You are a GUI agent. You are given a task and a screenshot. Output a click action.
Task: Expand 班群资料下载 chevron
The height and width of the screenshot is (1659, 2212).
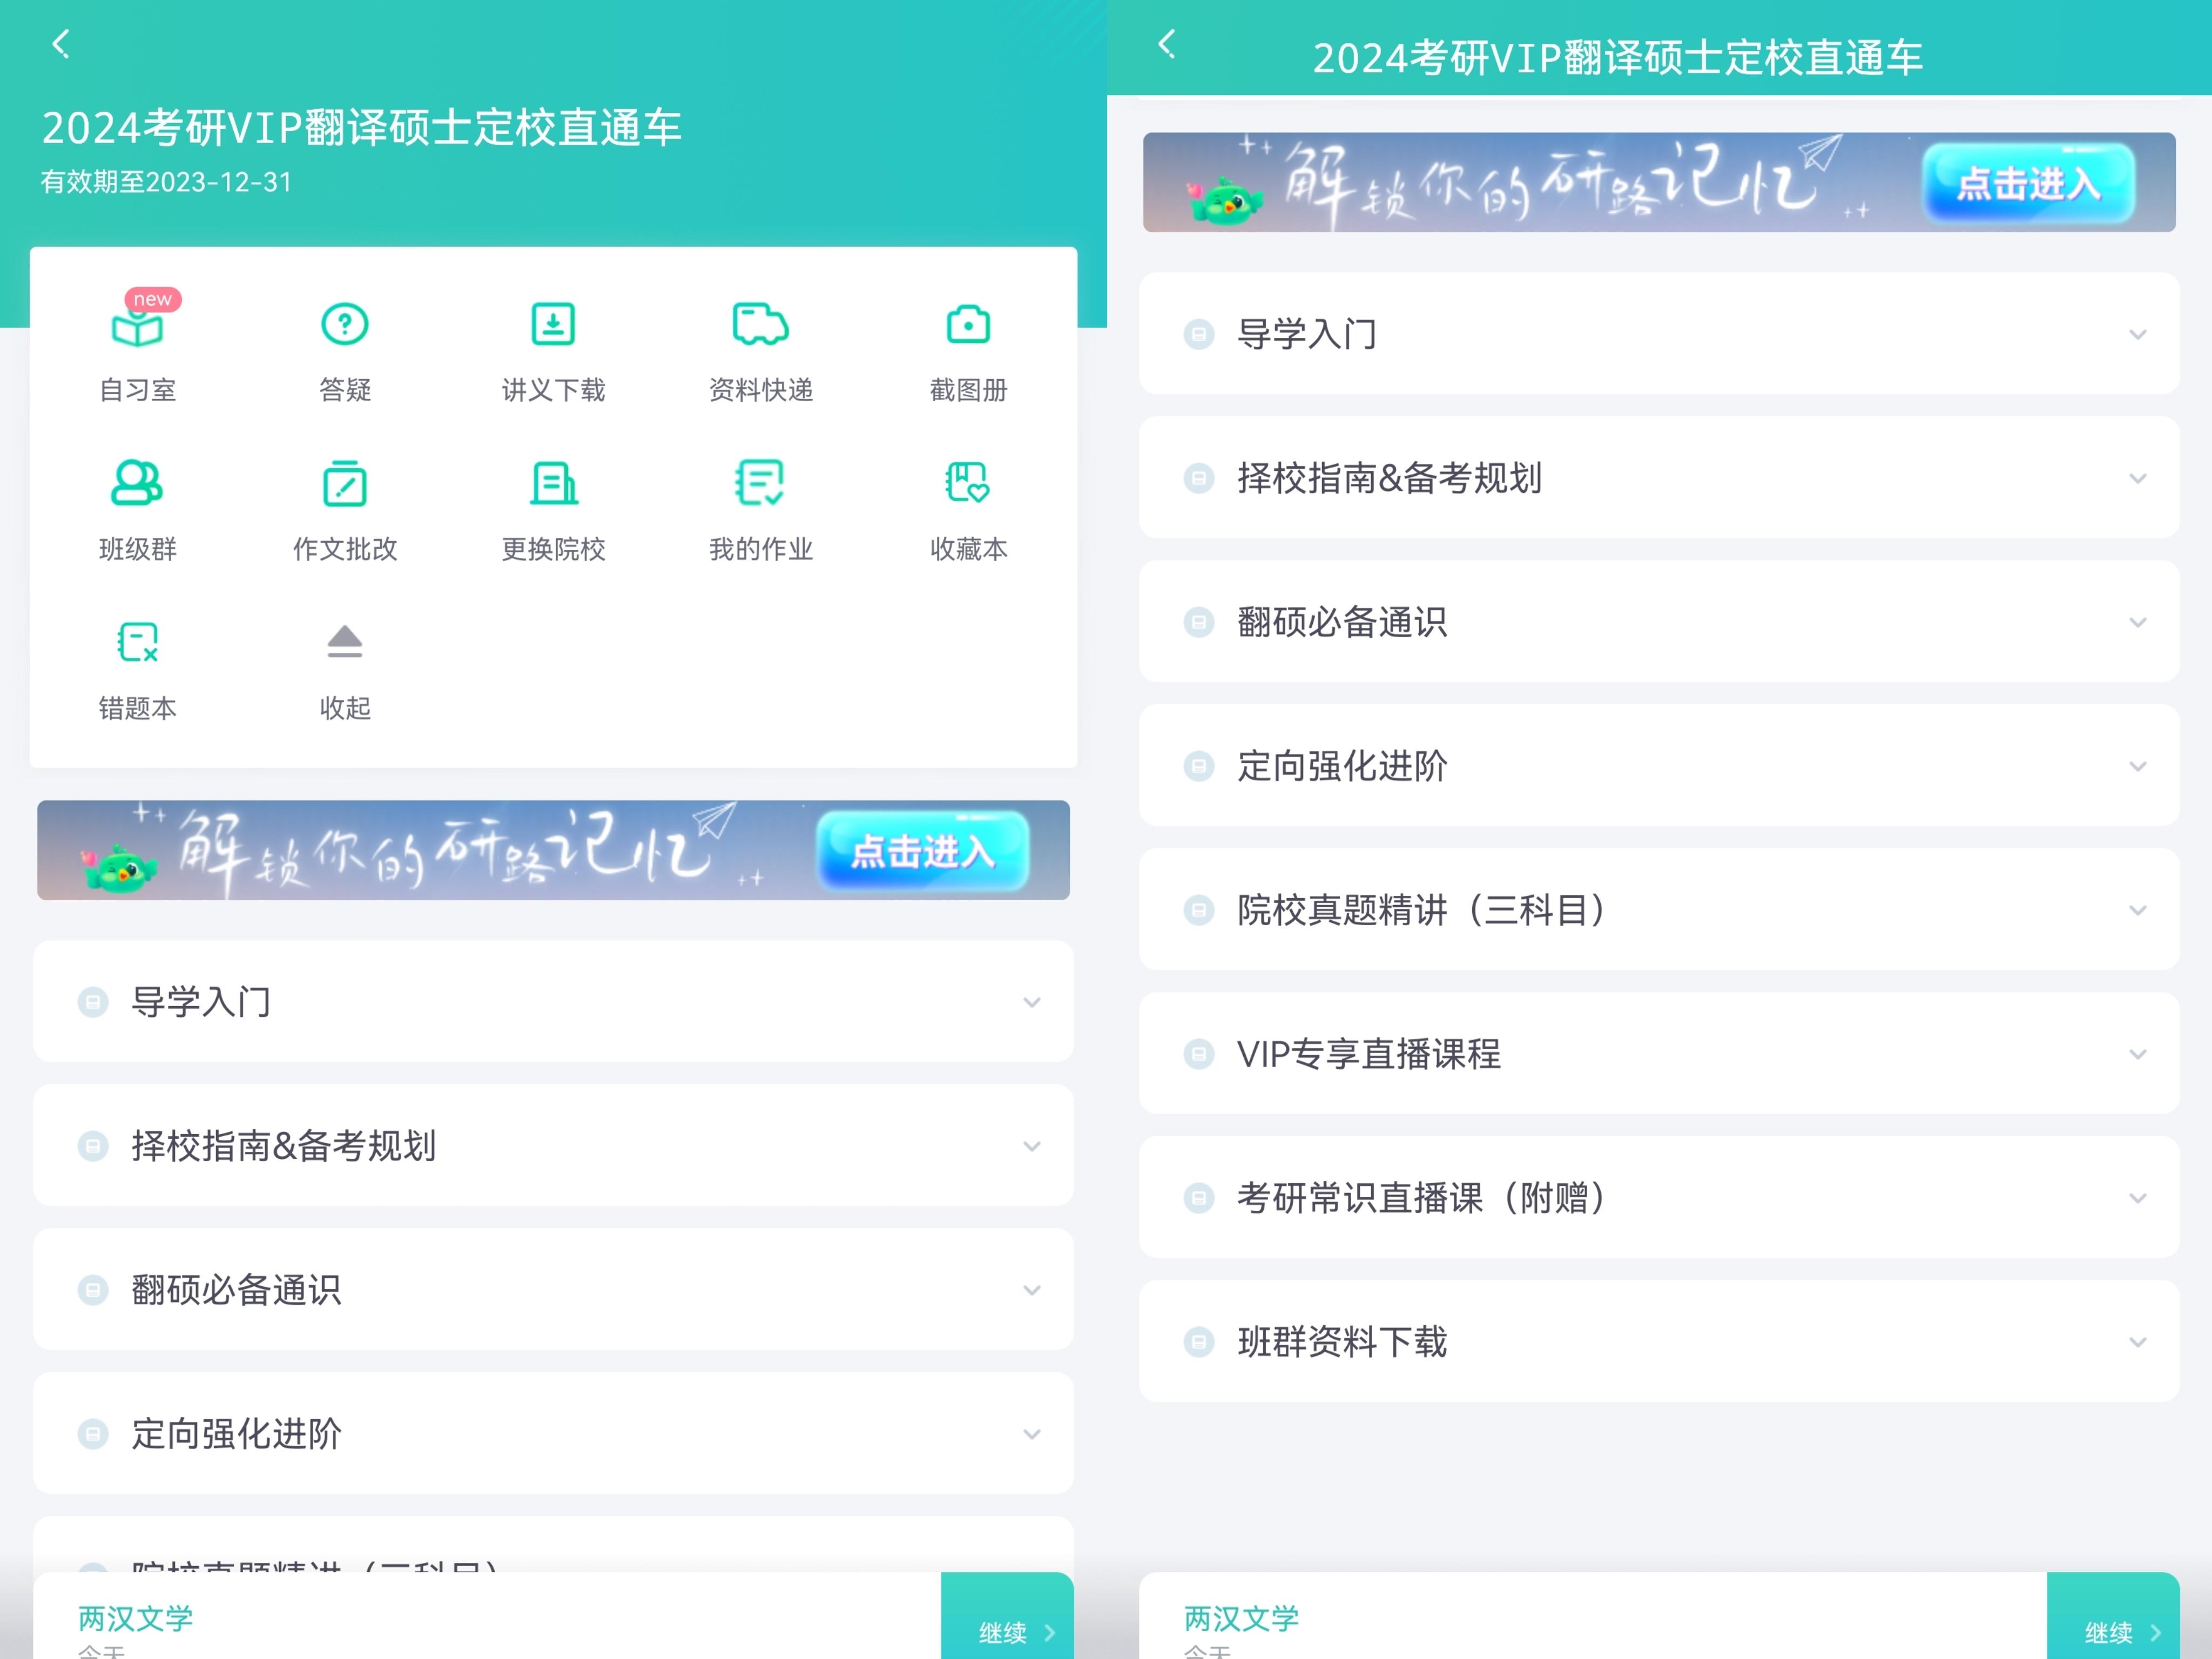coord(2138,1342)
